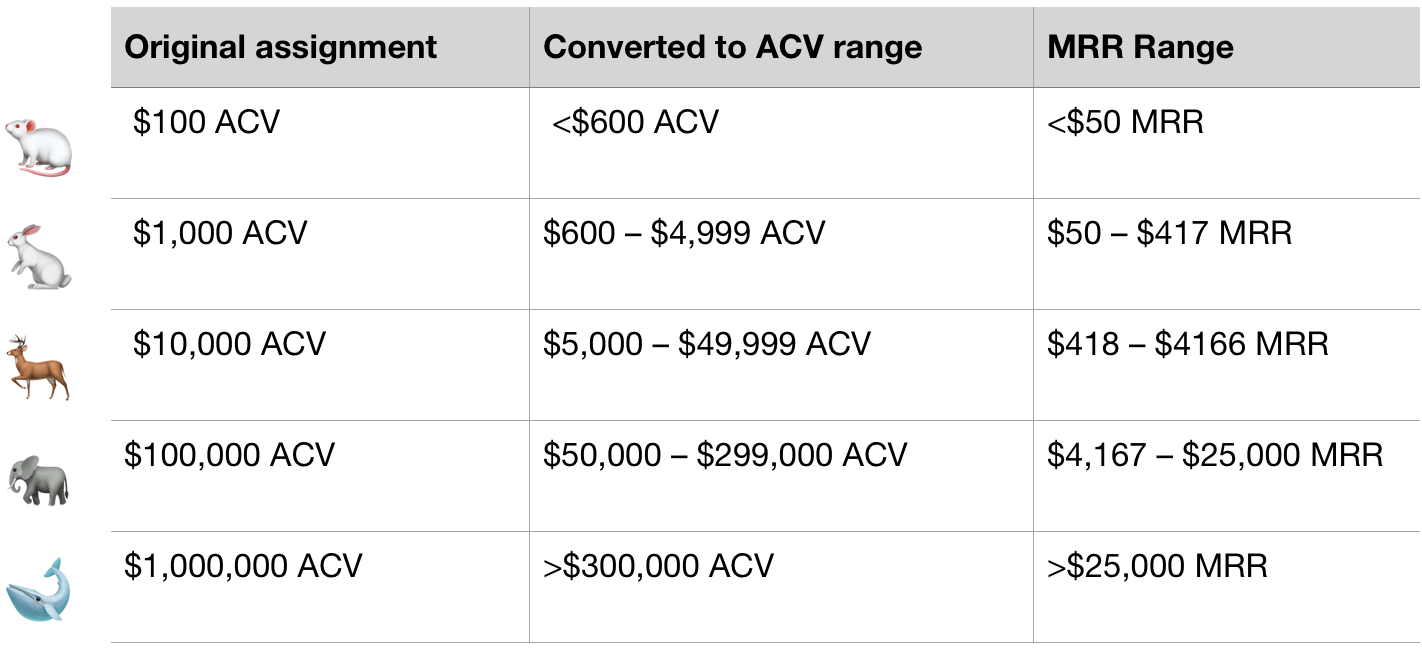Image resolution: width=1422 pixels, height=648 pixels.
Task: Select the >$300,000 ACV cell
Action: coord(781,587)
